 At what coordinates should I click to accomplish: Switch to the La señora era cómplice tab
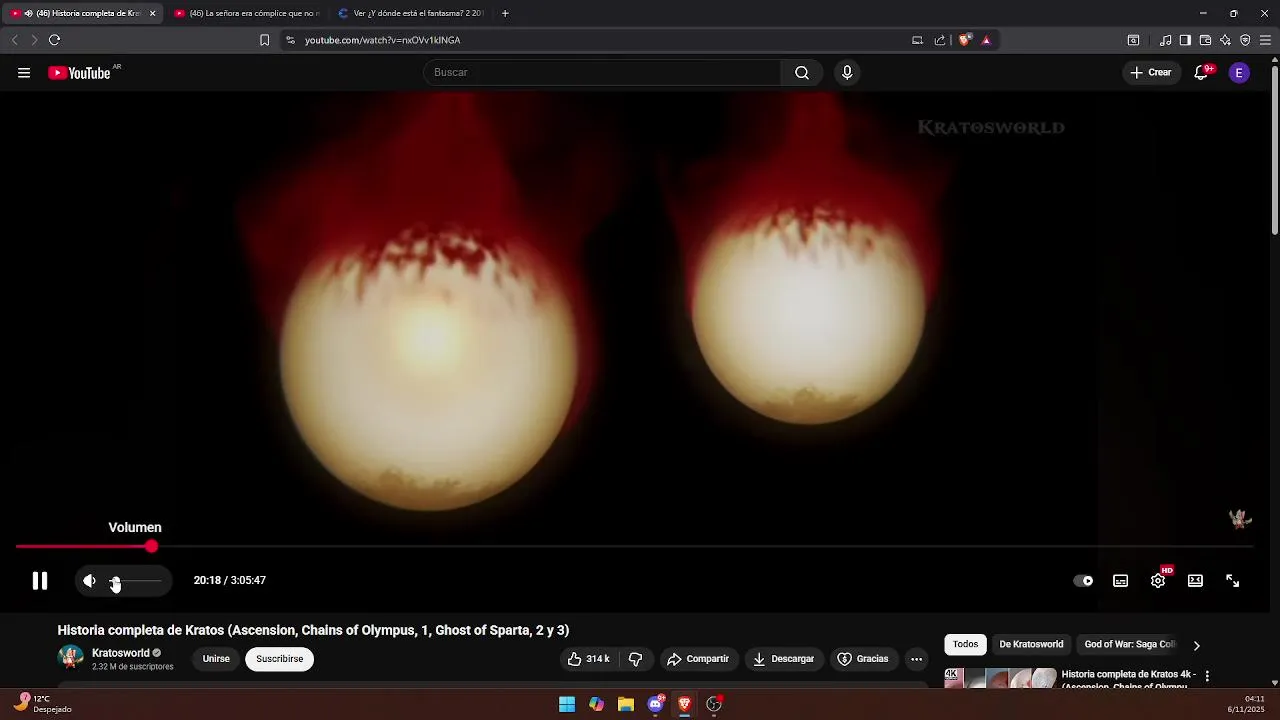point(248,14)
